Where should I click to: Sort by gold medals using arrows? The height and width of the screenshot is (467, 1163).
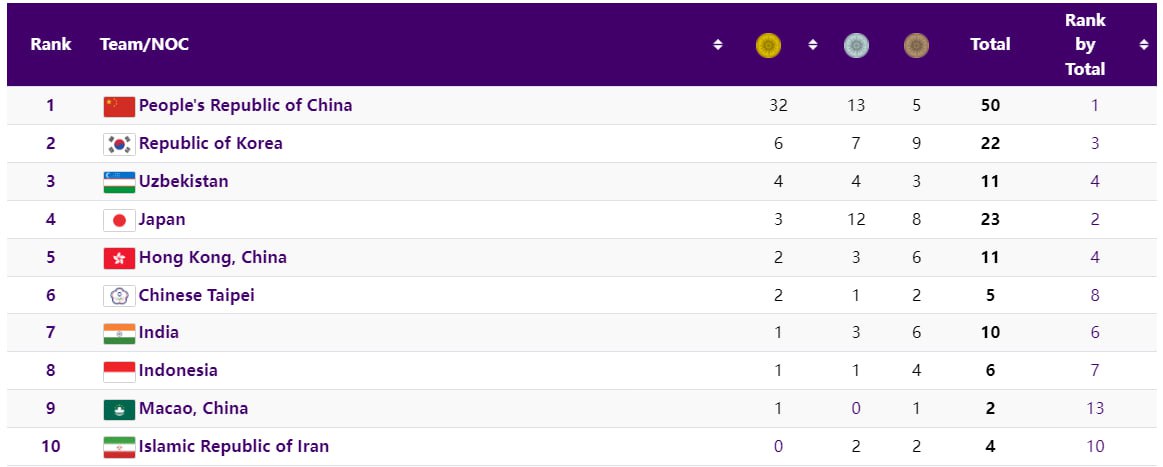click(x=813, y=45)
